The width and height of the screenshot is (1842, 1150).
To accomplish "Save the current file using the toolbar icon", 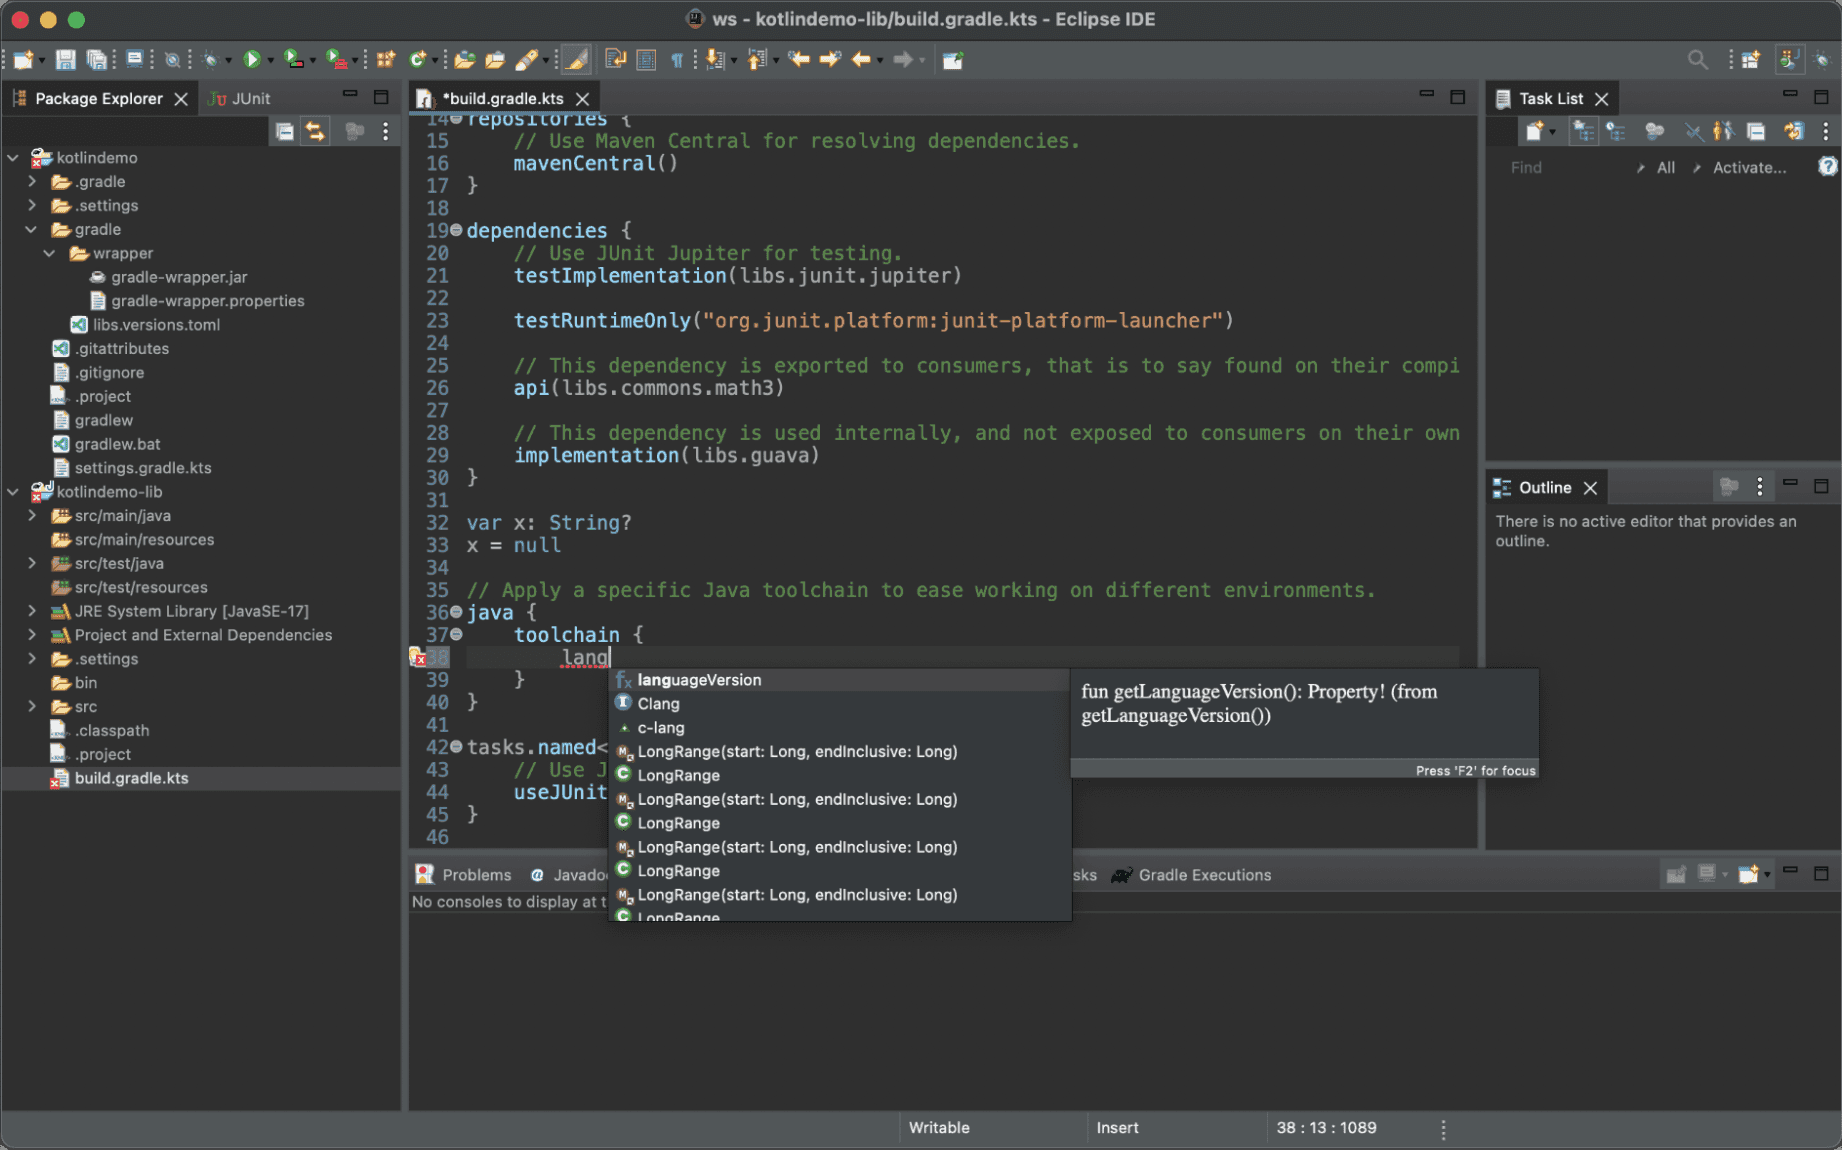I will pyautogui.click(x=65, y=59).
